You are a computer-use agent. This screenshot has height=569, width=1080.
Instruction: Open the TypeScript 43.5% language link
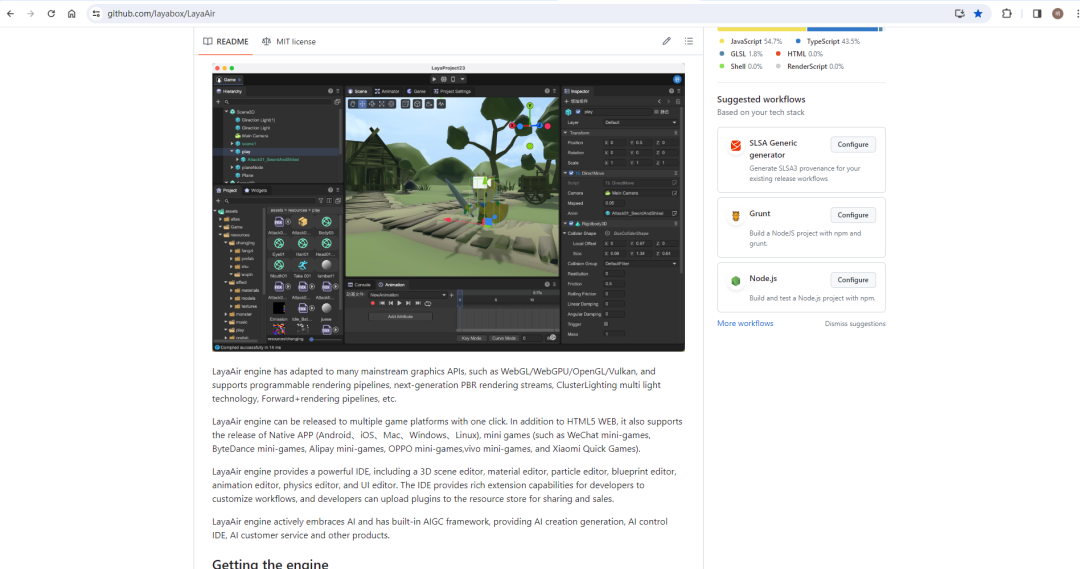827,41
